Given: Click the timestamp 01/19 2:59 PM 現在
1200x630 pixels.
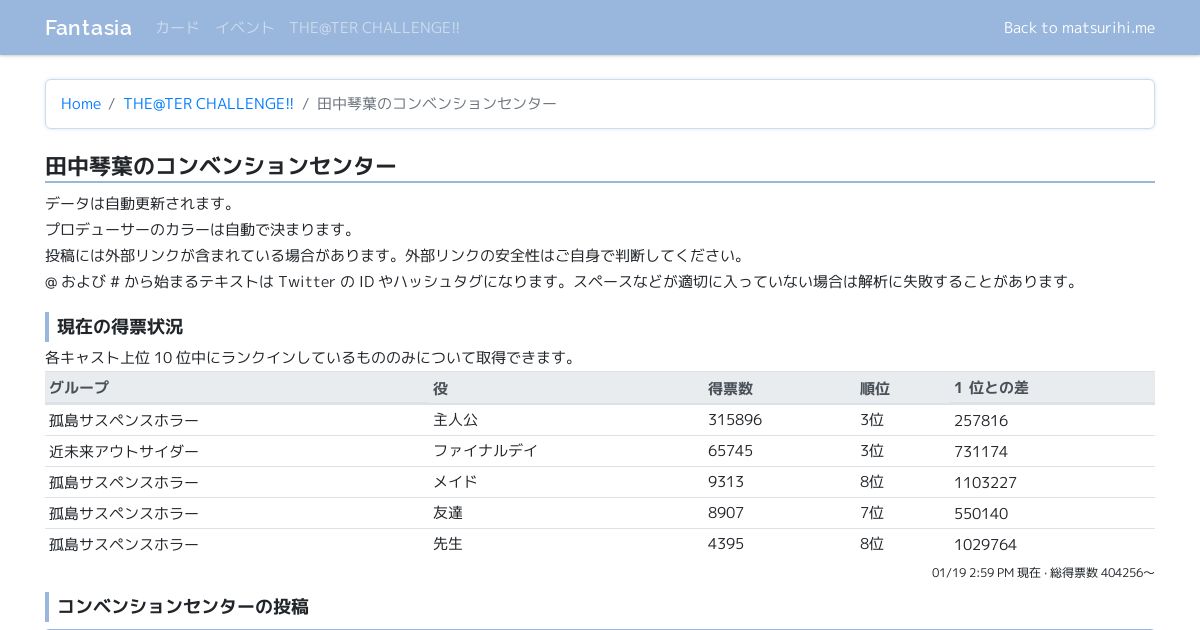Looking at the screenshot, I should click(x=986, y=573).
